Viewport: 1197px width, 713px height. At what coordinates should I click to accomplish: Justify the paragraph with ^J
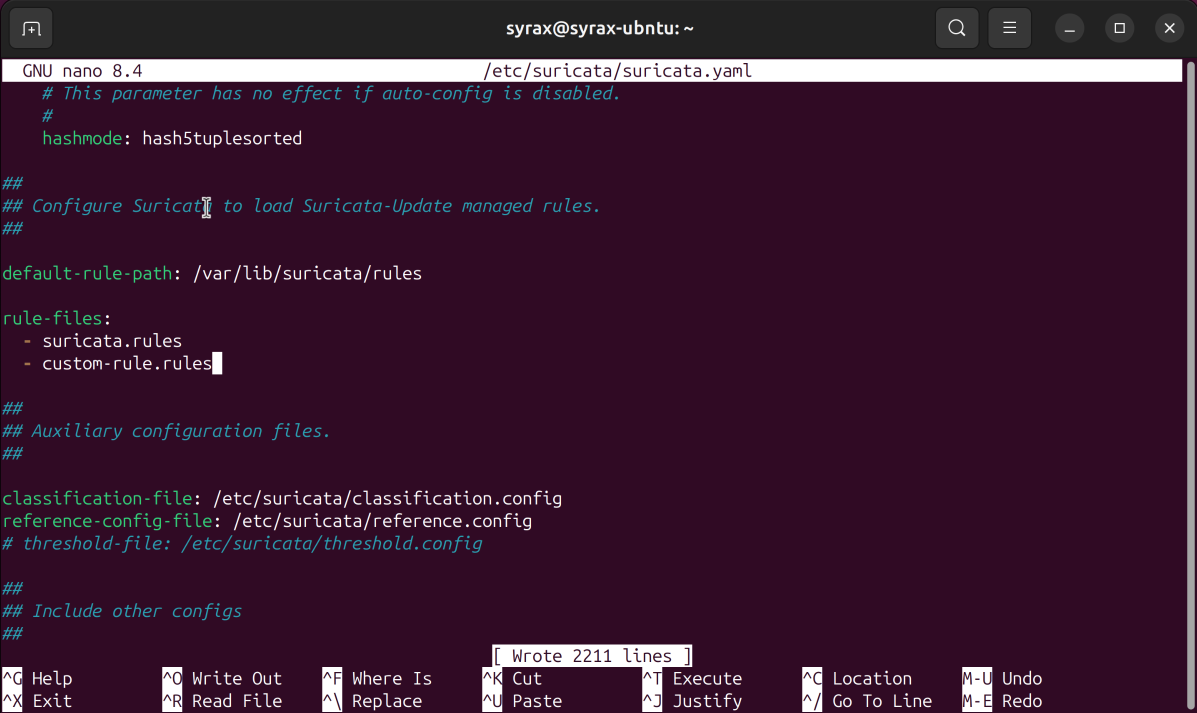[x=695, y=700]
